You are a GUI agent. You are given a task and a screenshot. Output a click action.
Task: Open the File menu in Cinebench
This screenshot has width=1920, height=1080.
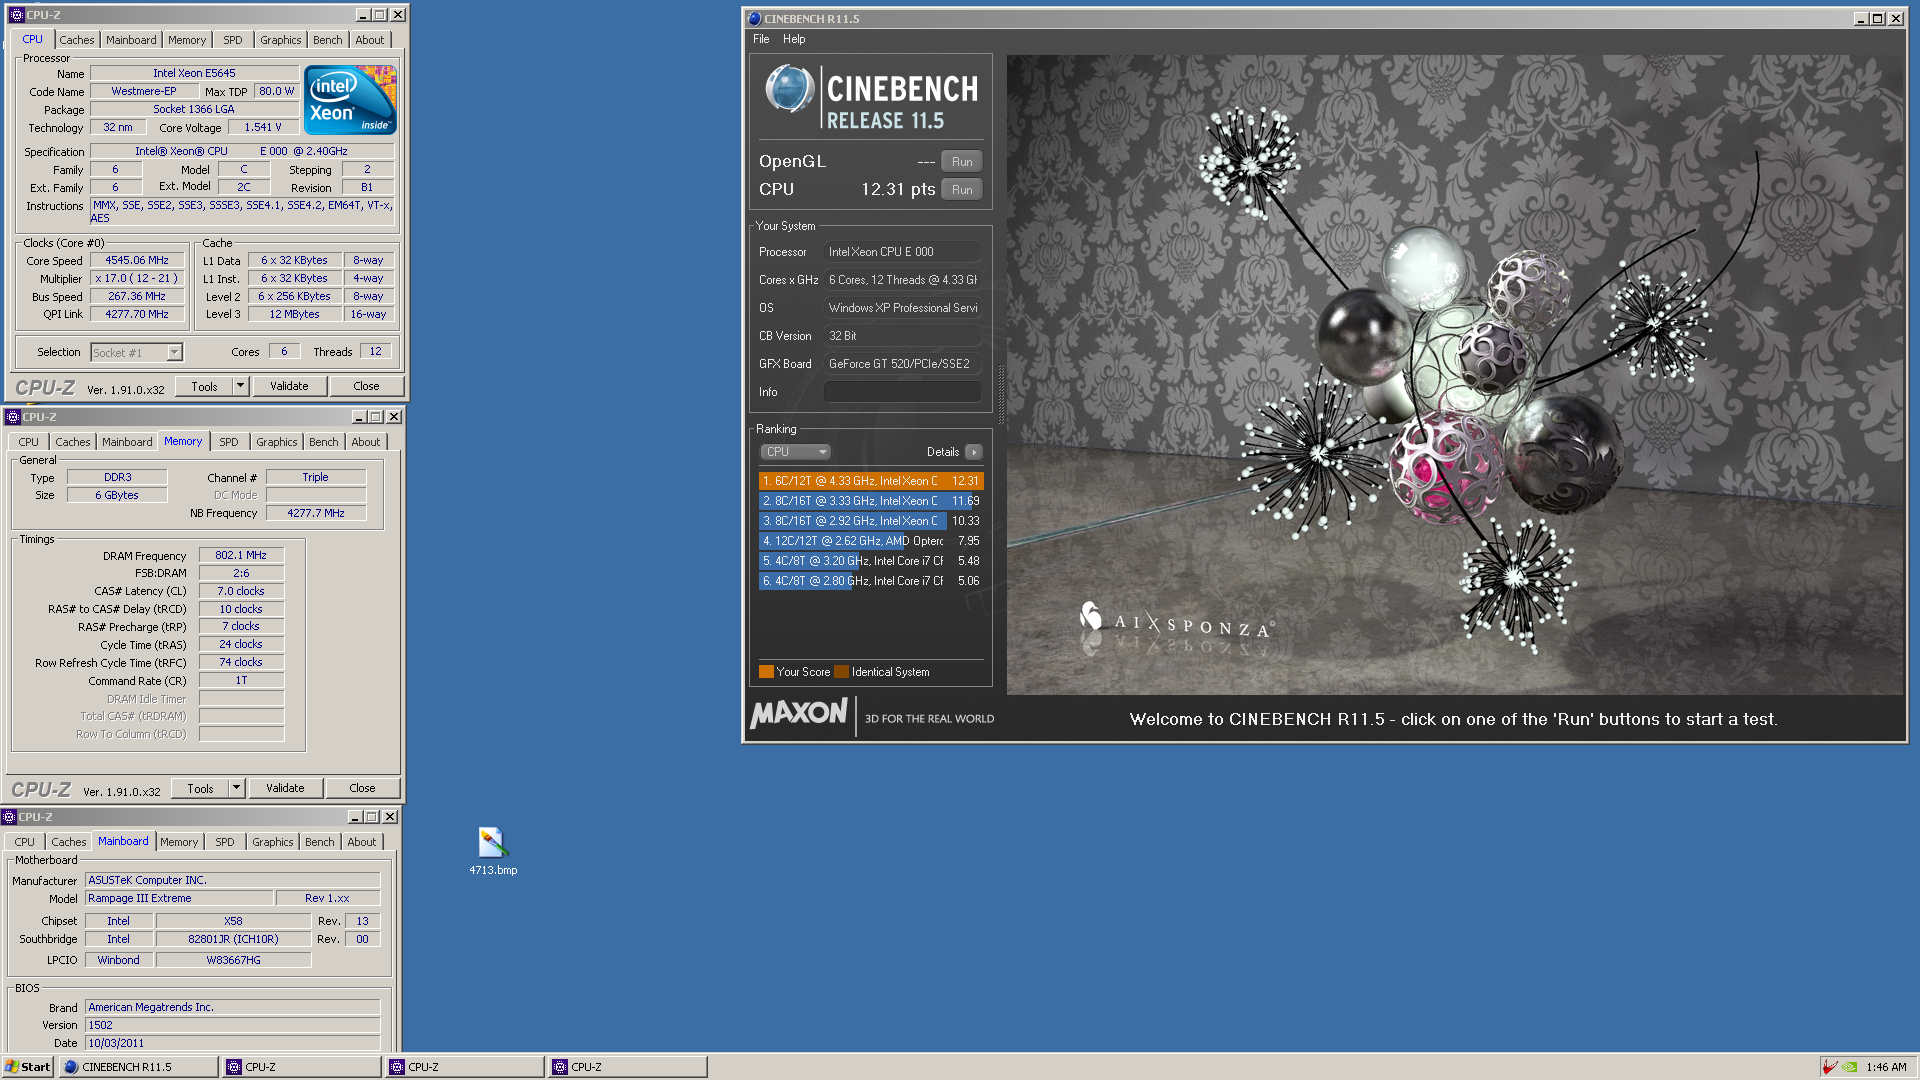761,39
